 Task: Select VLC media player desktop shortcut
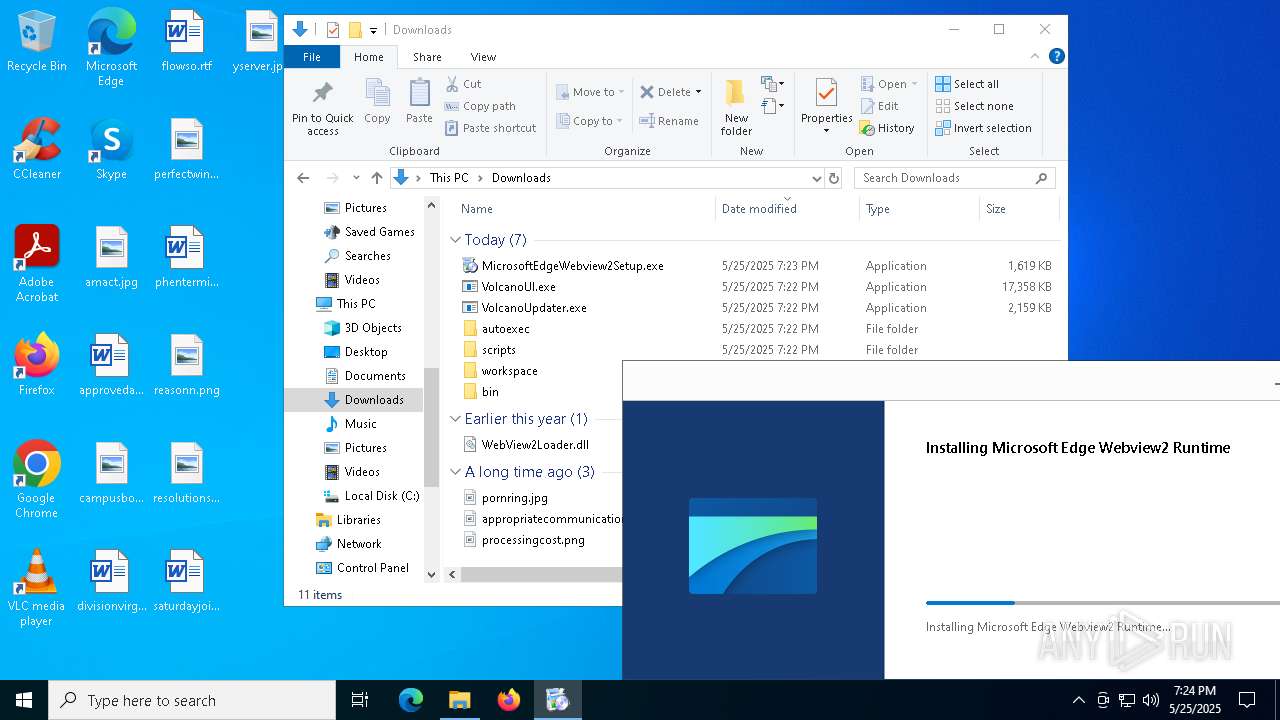(37, 588)
